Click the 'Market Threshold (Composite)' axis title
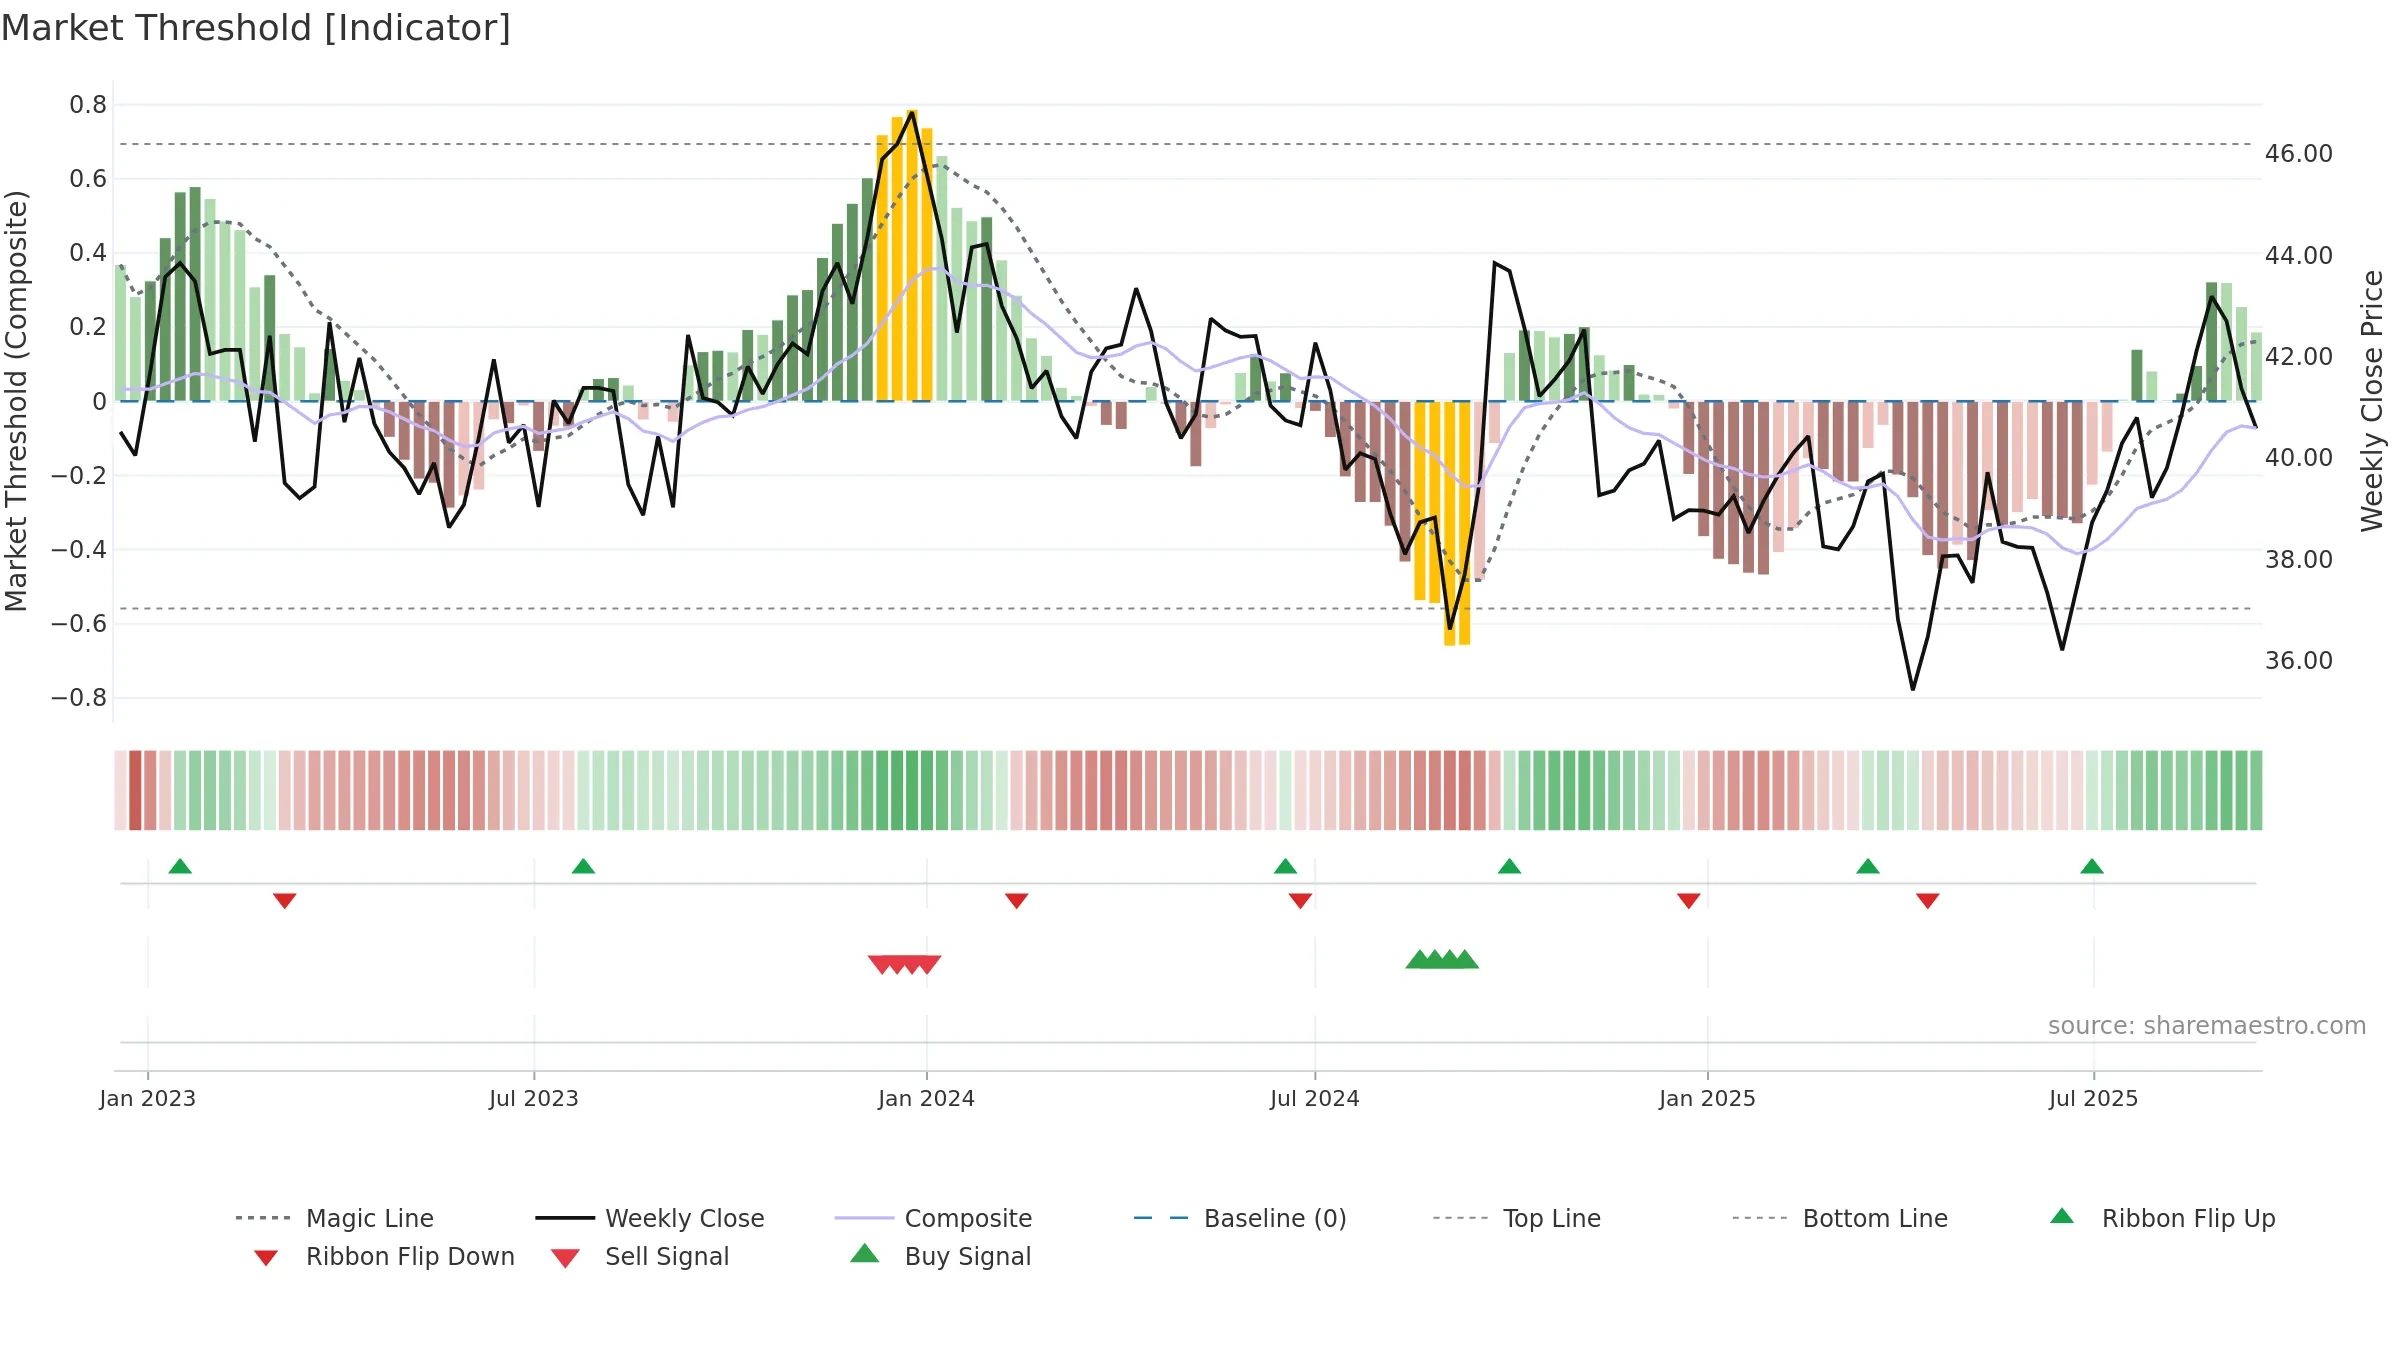This screenshot has width=2400, height=1350. click(16, 400)
